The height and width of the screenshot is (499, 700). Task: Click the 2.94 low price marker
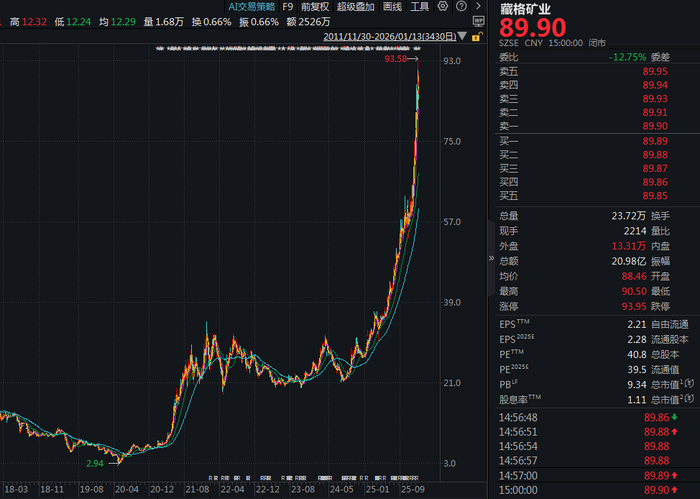[95, 464]
